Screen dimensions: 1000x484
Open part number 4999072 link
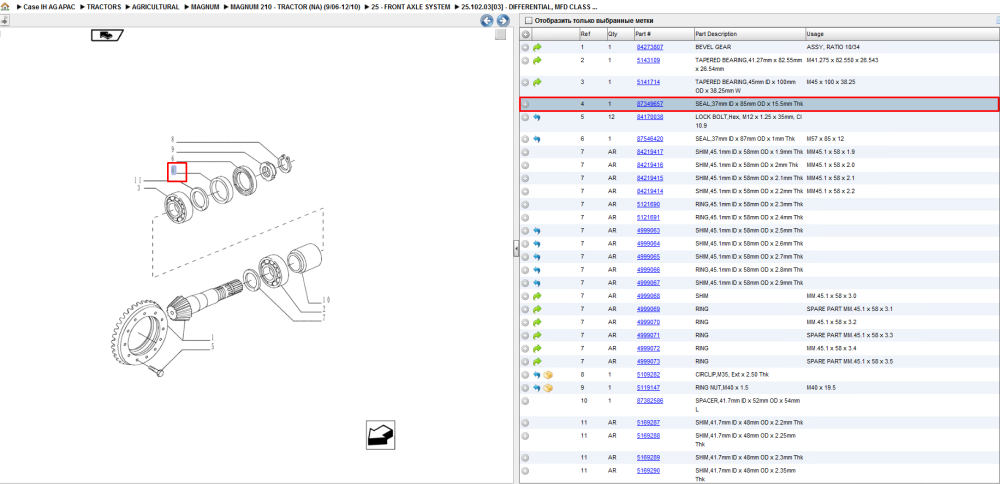(648, 348)
